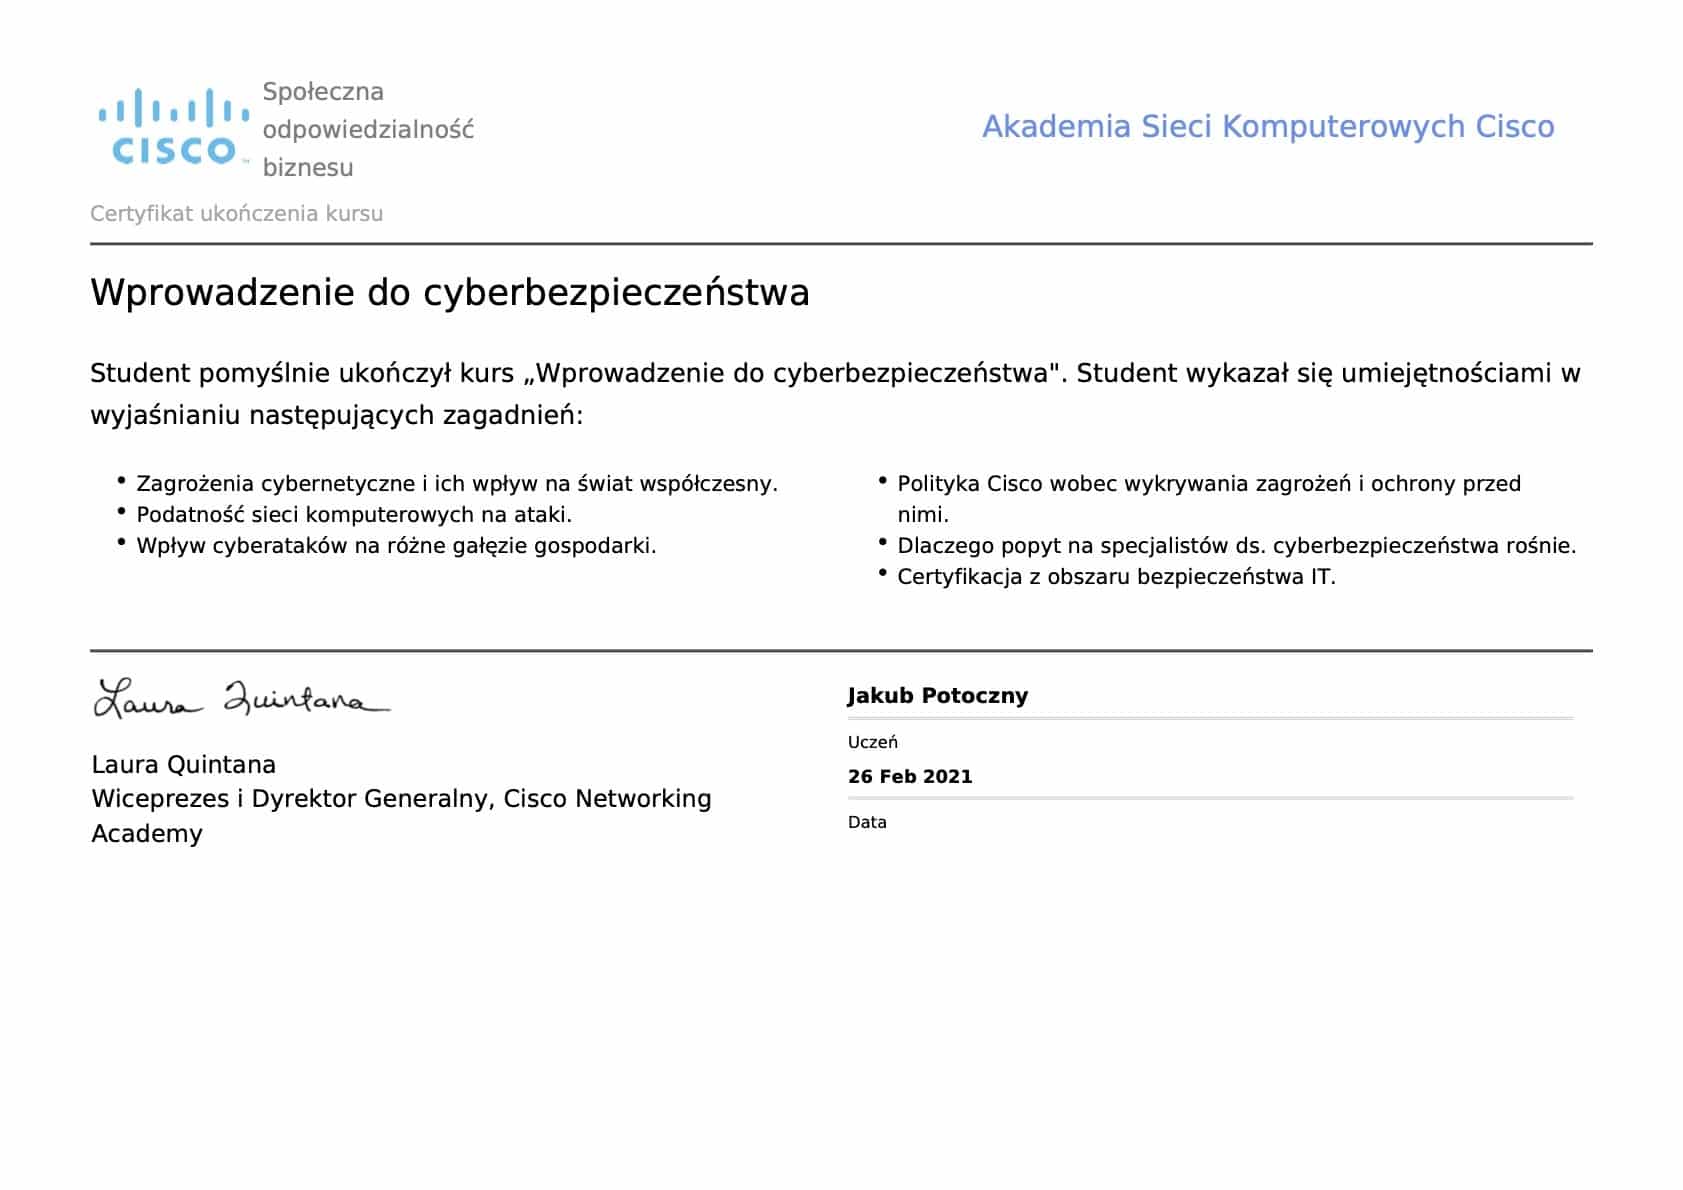1683x1190 pixels.
Task: Click the "Wprowadzenie do cyberbezpieczeństwa" course title
Action: [449, 293]
